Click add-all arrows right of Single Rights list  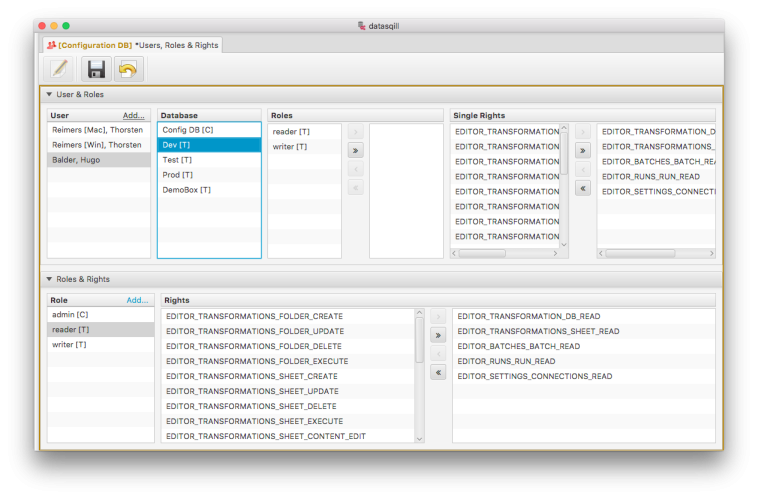point(583,150)
